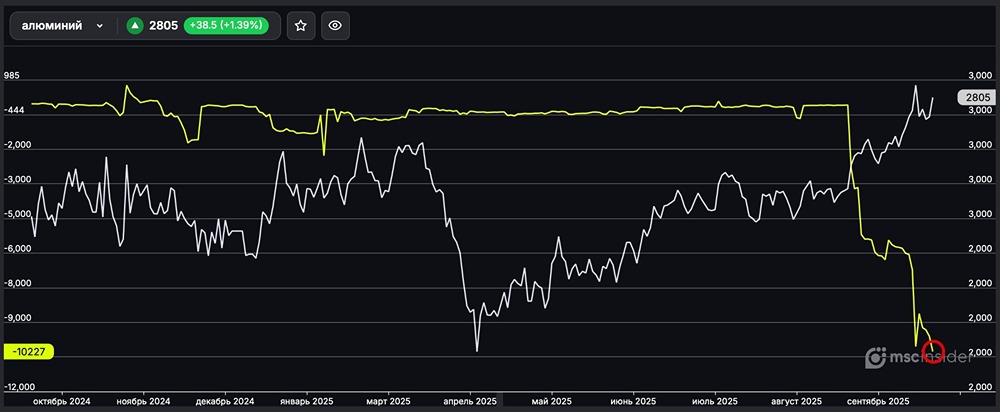
Task: Click the 985 label on left axis
Action: tap(12, 76)
